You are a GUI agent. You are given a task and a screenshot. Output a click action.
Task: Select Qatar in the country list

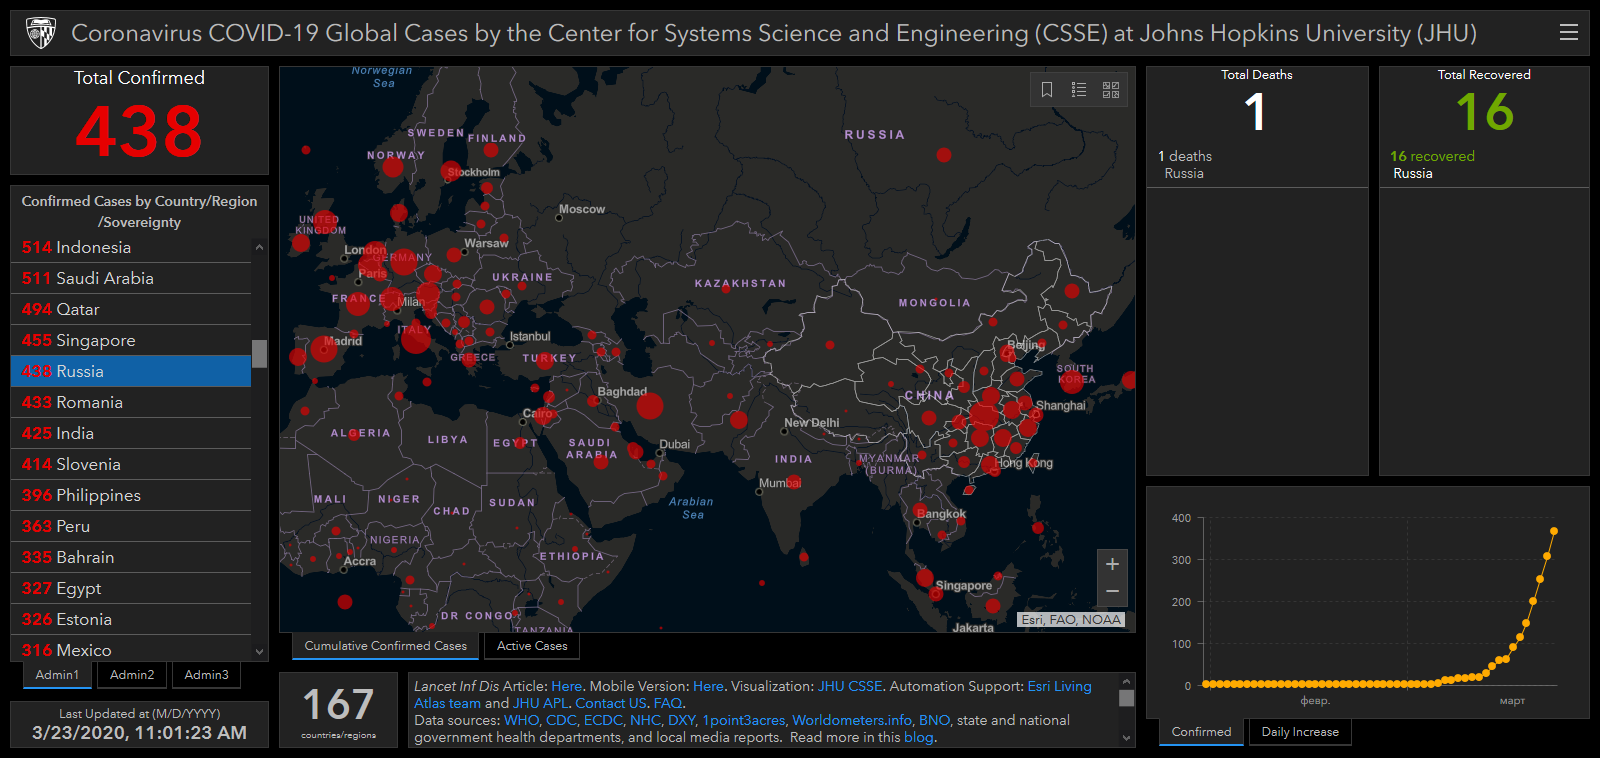click(131, 309)
